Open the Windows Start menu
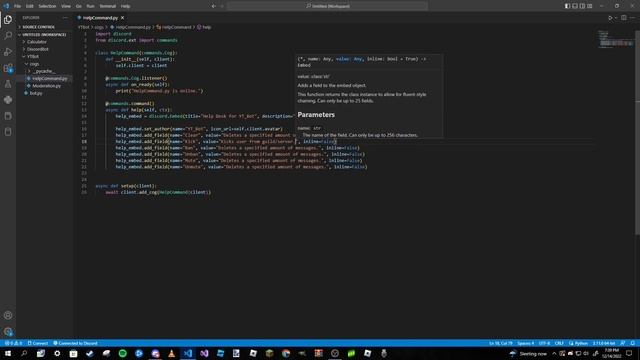 [x=8, y=353]
